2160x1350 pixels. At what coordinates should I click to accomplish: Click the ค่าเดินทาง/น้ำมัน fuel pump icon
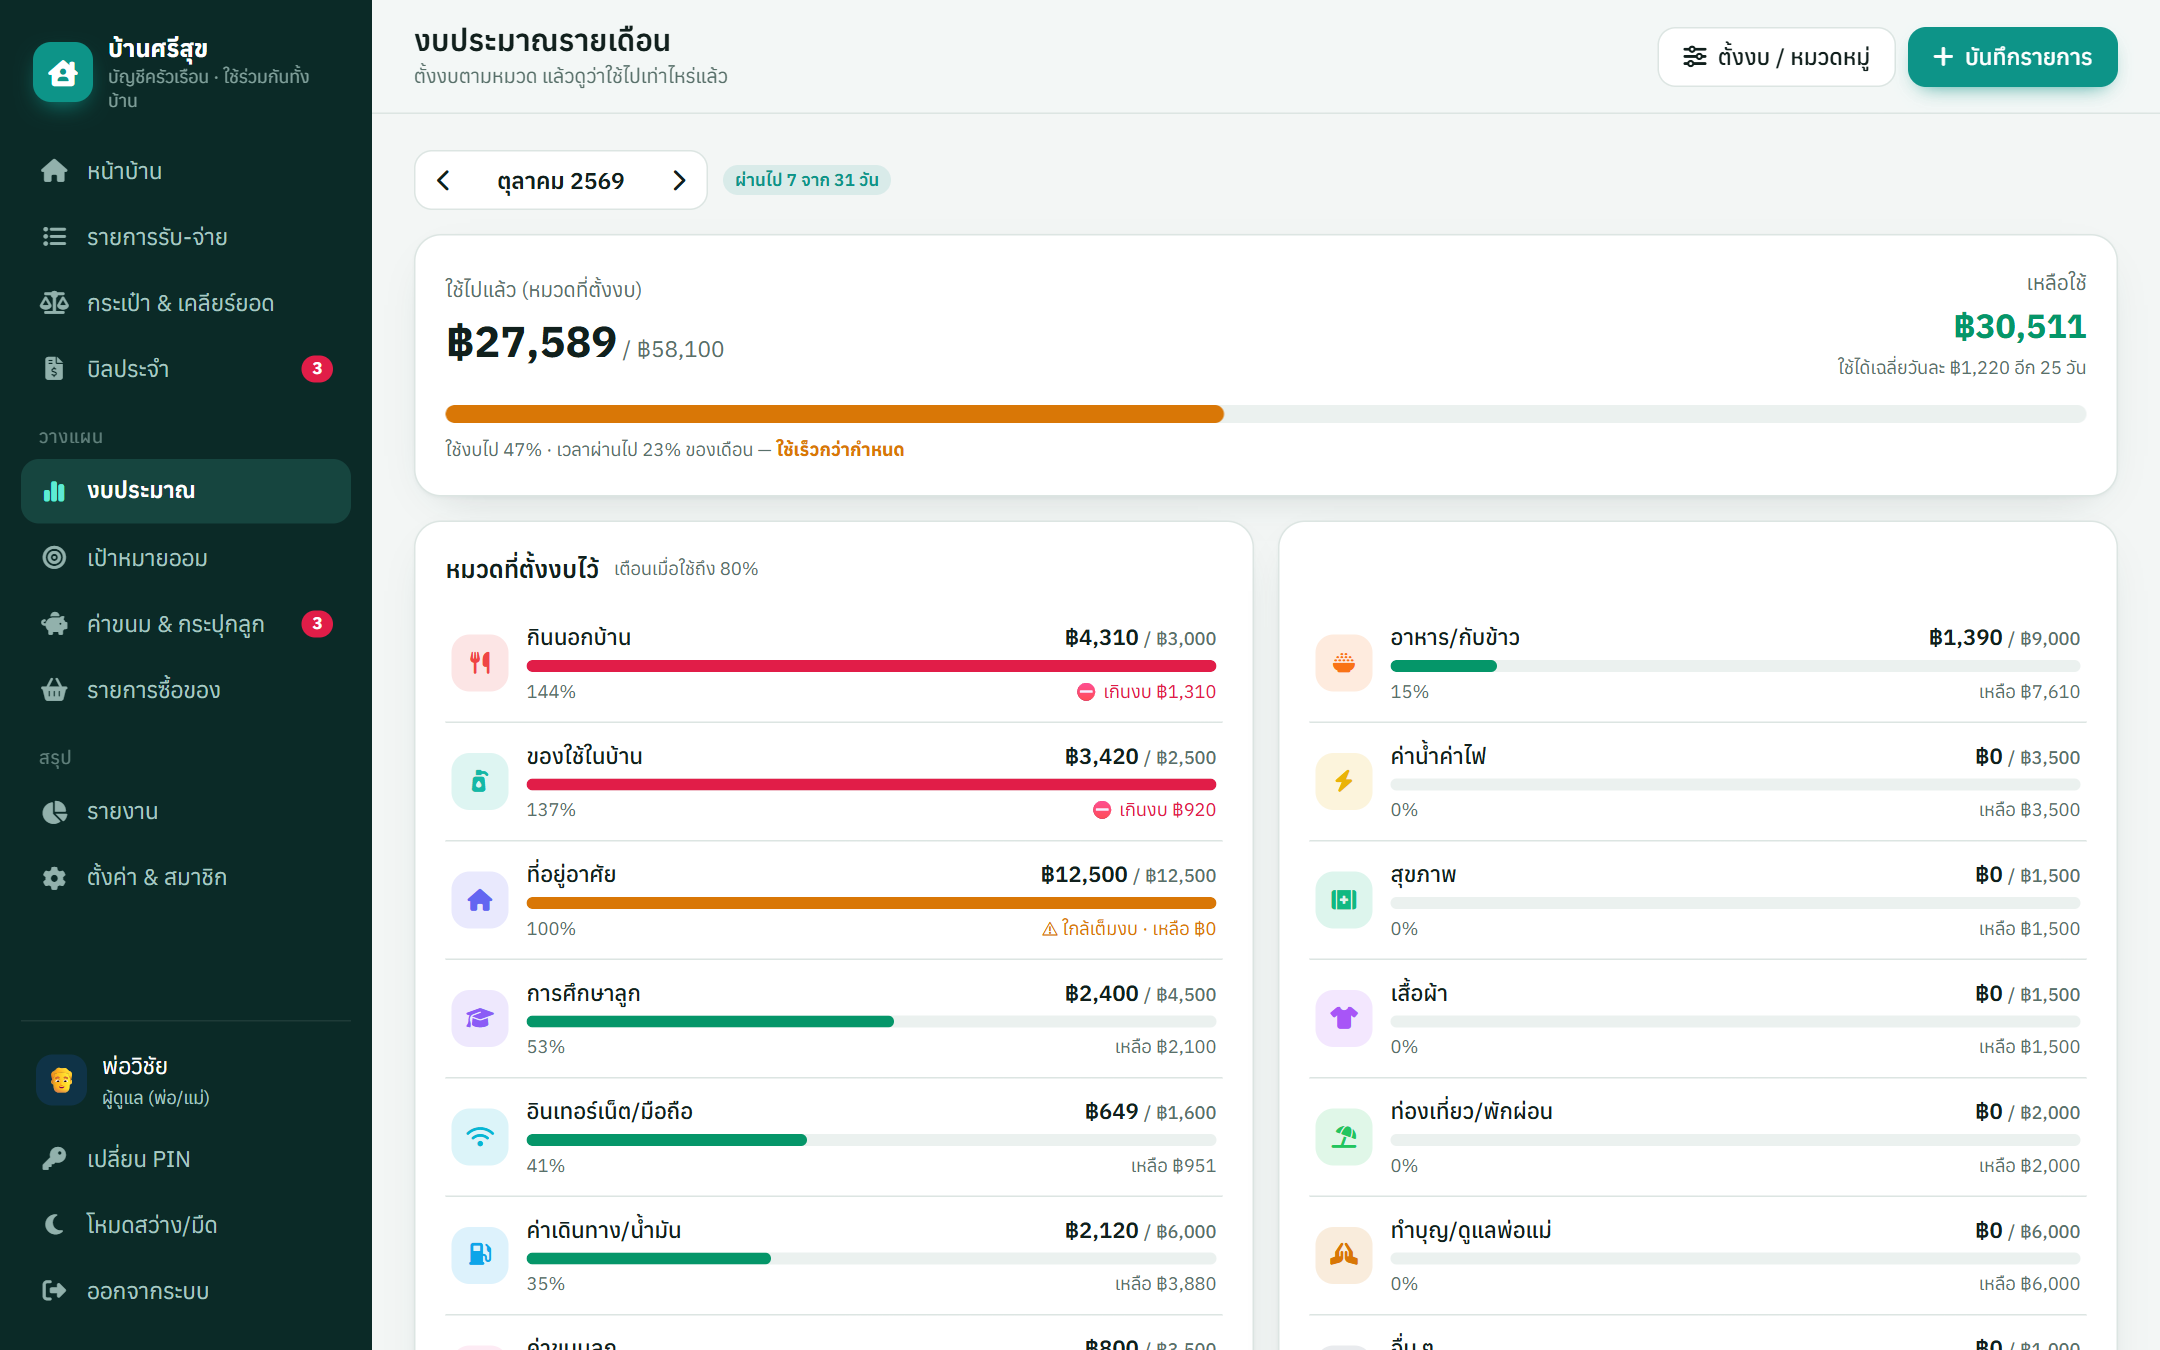pyautogui.click(x=480, y=1255)
